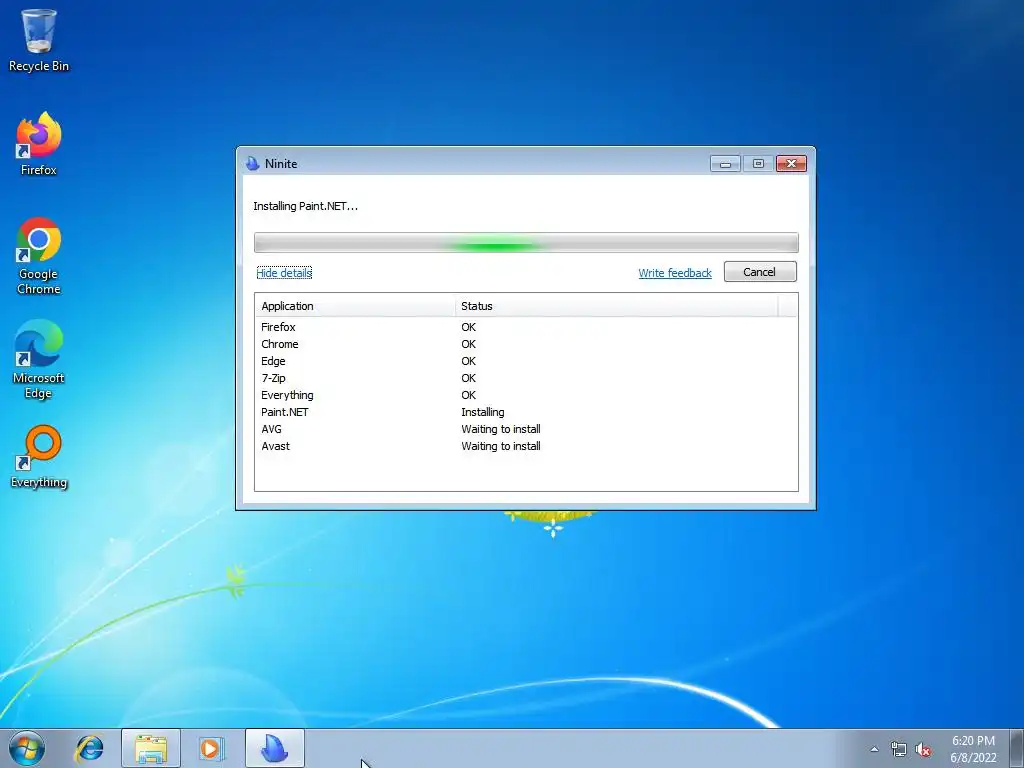
Task: Click the OK status beside Firefox
Action: coord(468,327)
